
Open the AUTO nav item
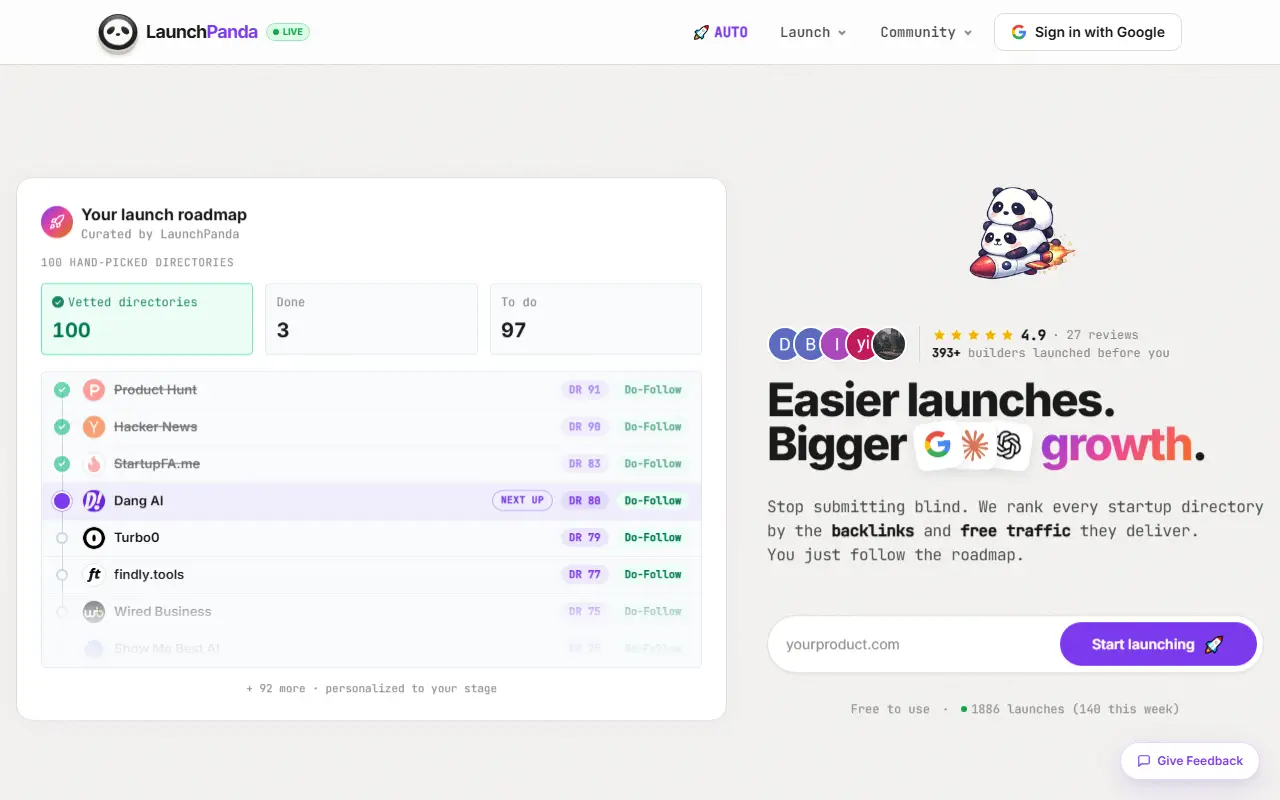point(721,33)
